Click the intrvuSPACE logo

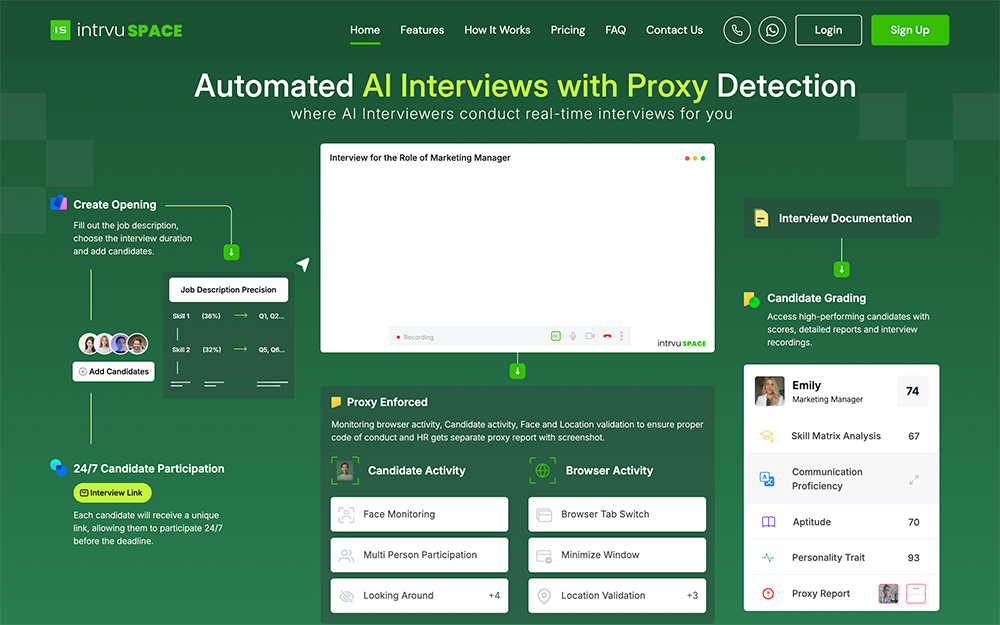tap(116, 30)
